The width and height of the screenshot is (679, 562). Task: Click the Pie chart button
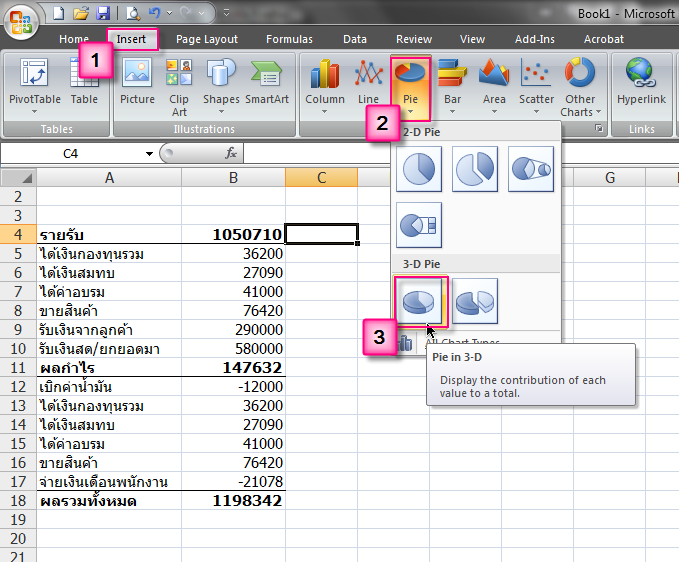pyautogui.click(x=410, y=88)
